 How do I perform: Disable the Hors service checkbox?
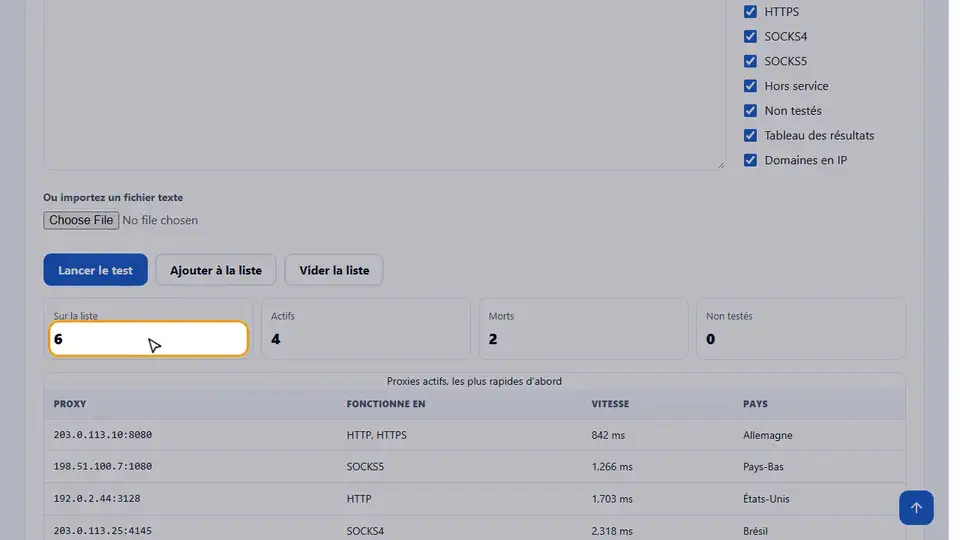[x=750, y=86]
